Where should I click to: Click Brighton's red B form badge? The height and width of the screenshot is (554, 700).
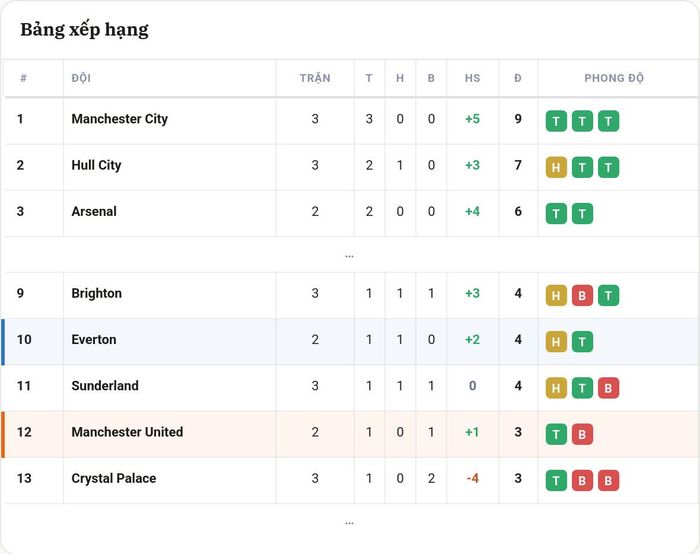[582, 296]
